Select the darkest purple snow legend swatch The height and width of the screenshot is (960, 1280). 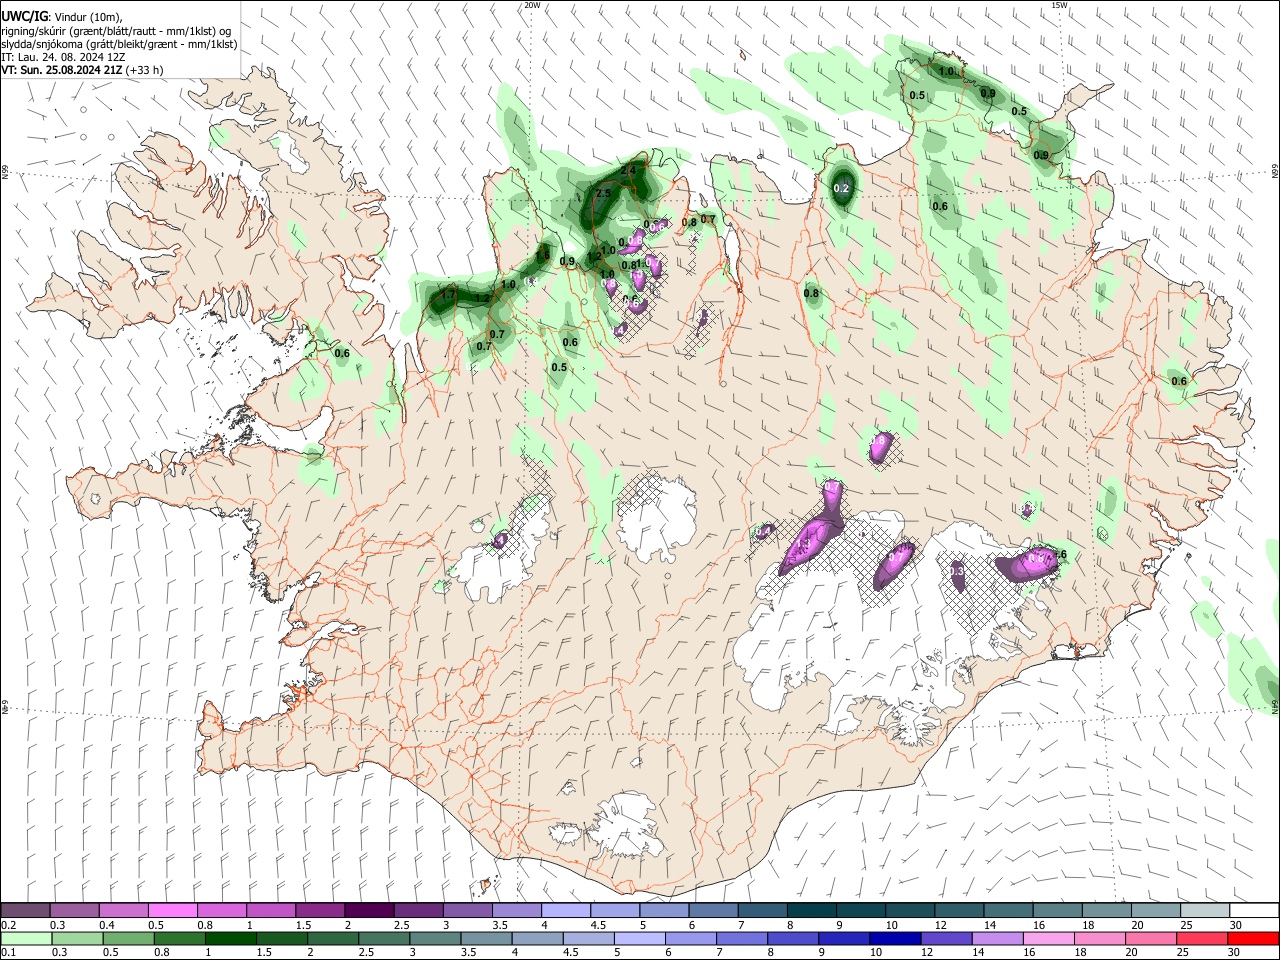(368, 911)
